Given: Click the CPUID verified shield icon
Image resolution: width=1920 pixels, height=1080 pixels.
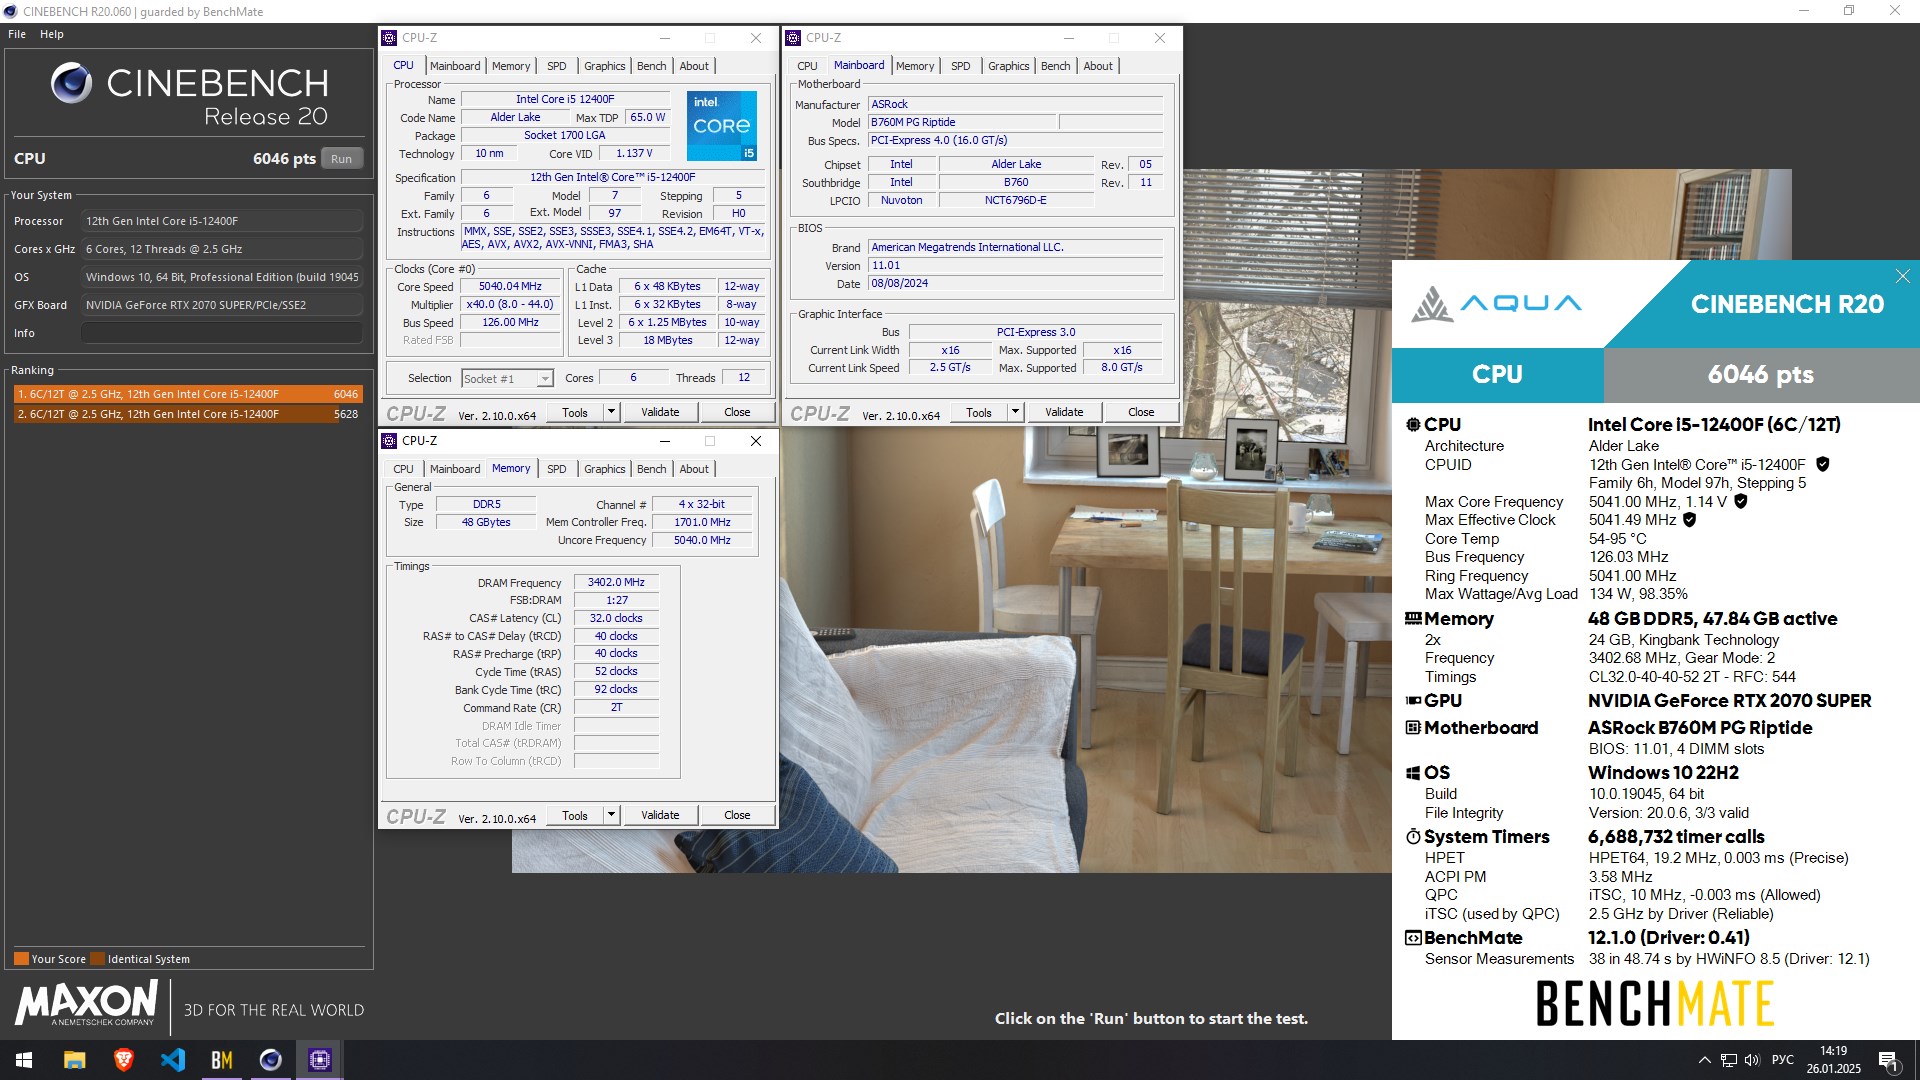Looking at the screenshot, I should (1822, 464).
